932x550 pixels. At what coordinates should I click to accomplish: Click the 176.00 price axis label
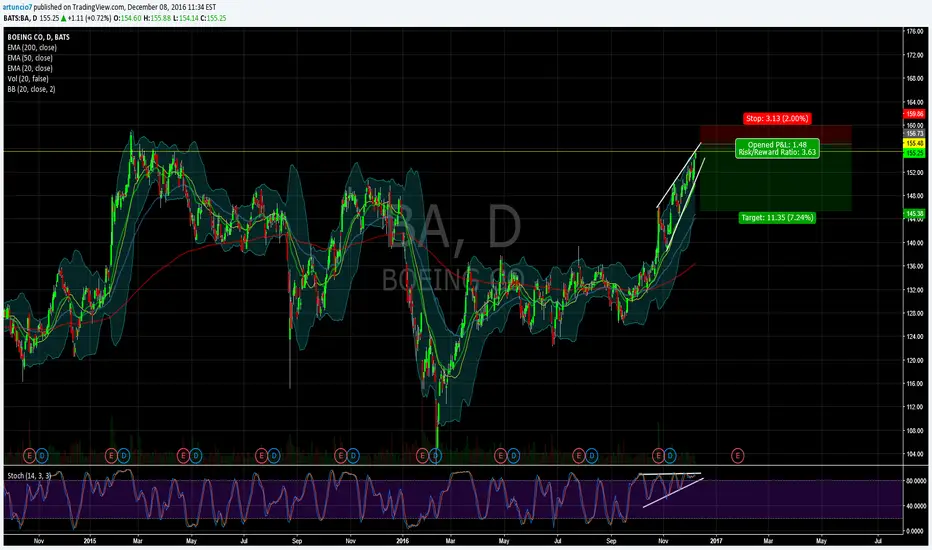915,32
